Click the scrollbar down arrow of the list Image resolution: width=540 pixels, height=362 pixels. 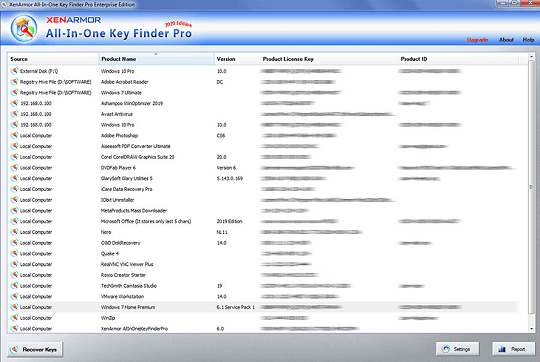(x=531, y=329)
